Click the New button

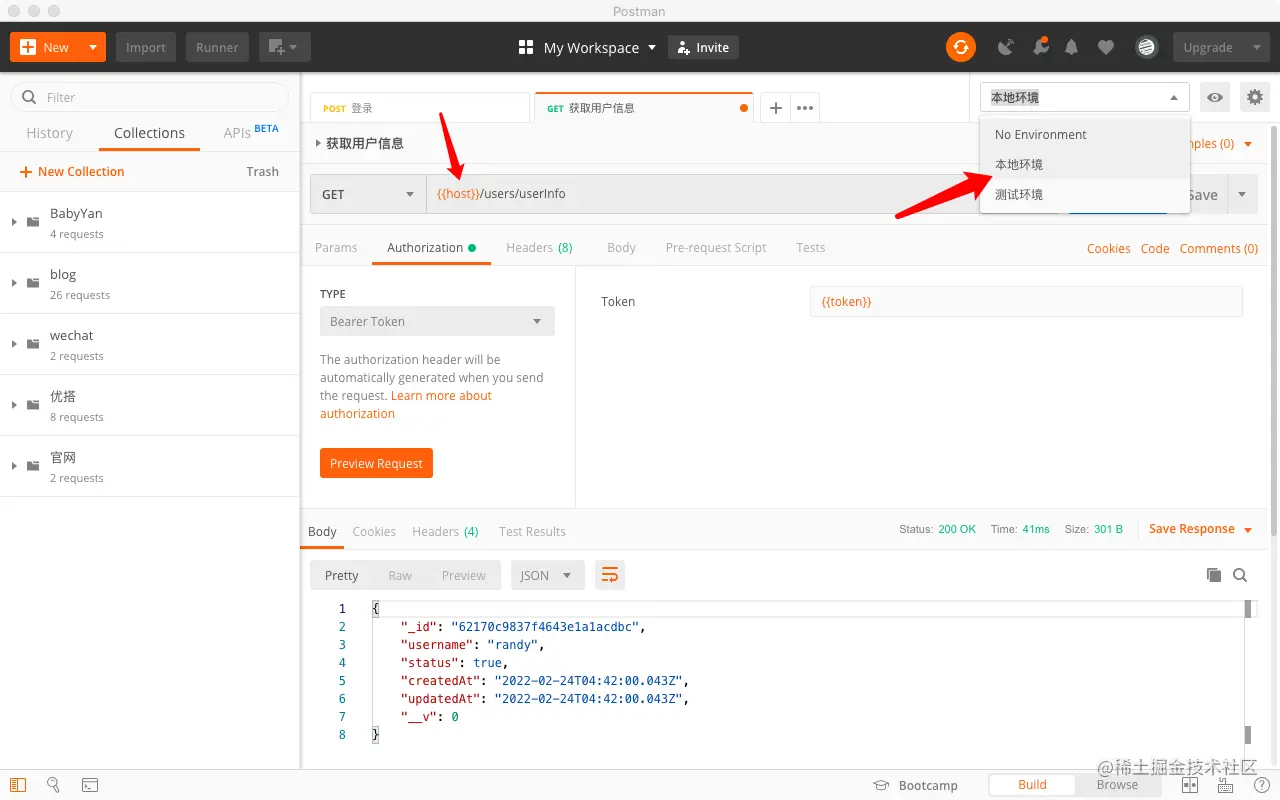pyautogui.click(x=46, y=47)
